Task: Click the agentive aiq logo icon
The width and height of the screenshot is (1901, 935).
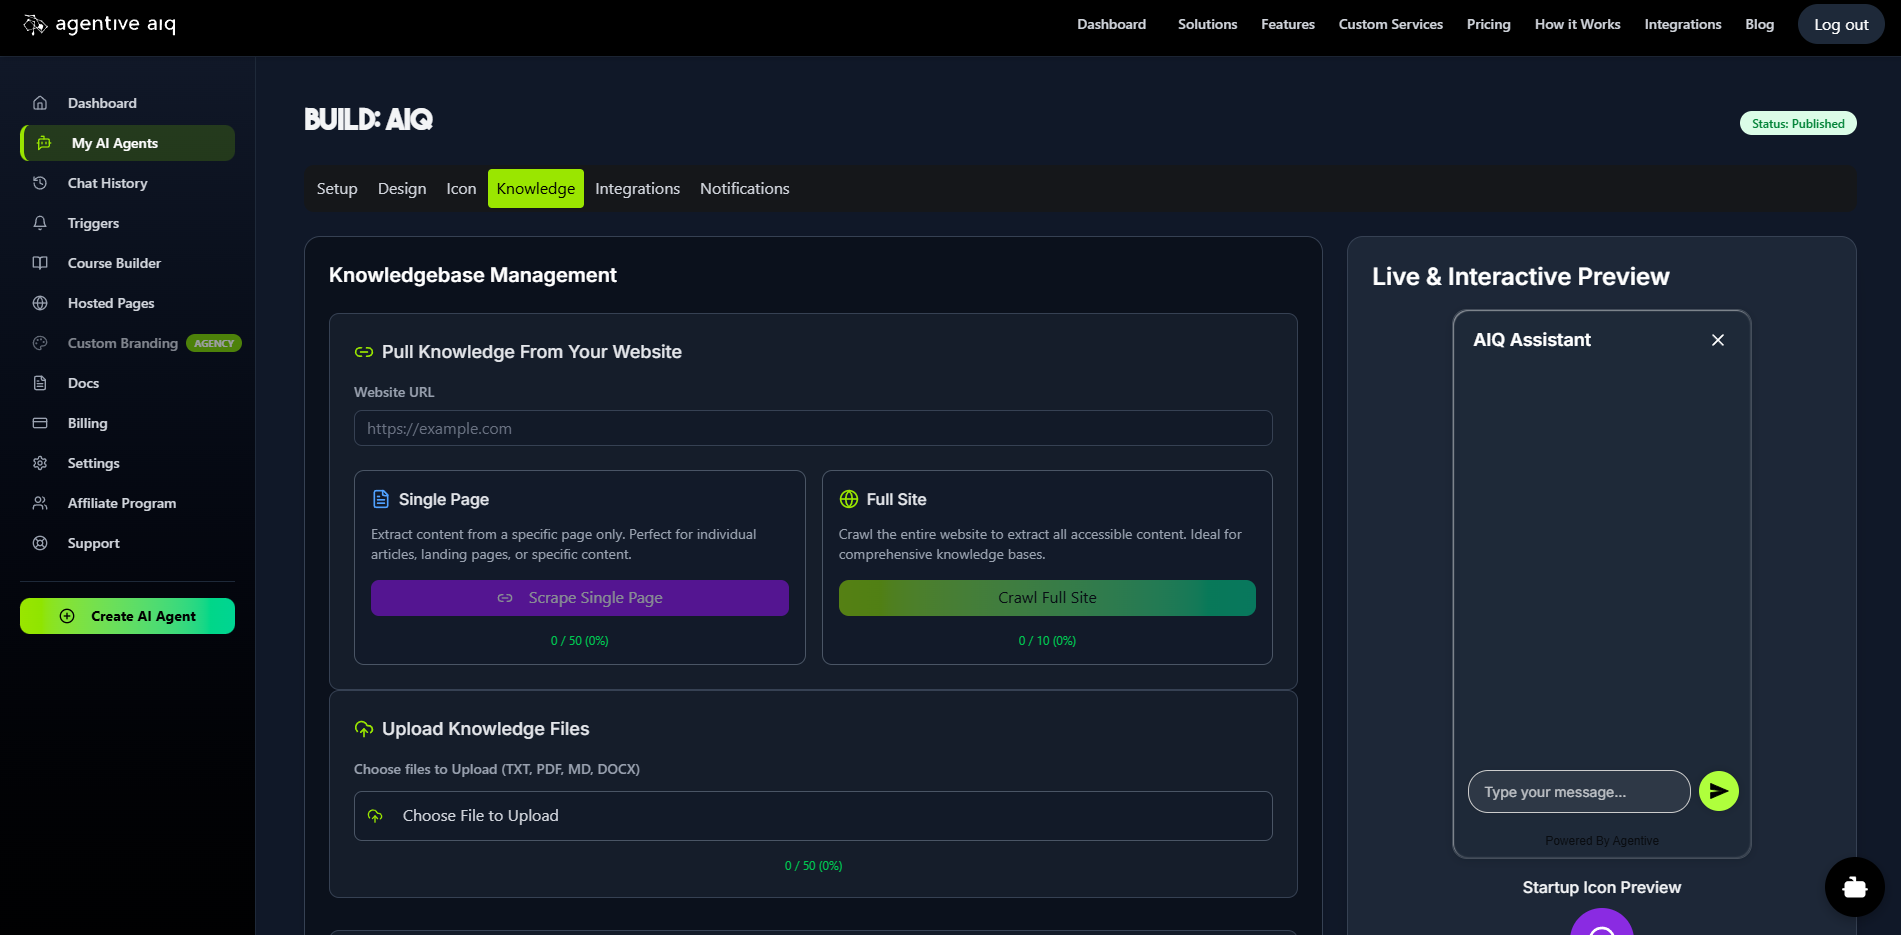Action: point(35,25)
